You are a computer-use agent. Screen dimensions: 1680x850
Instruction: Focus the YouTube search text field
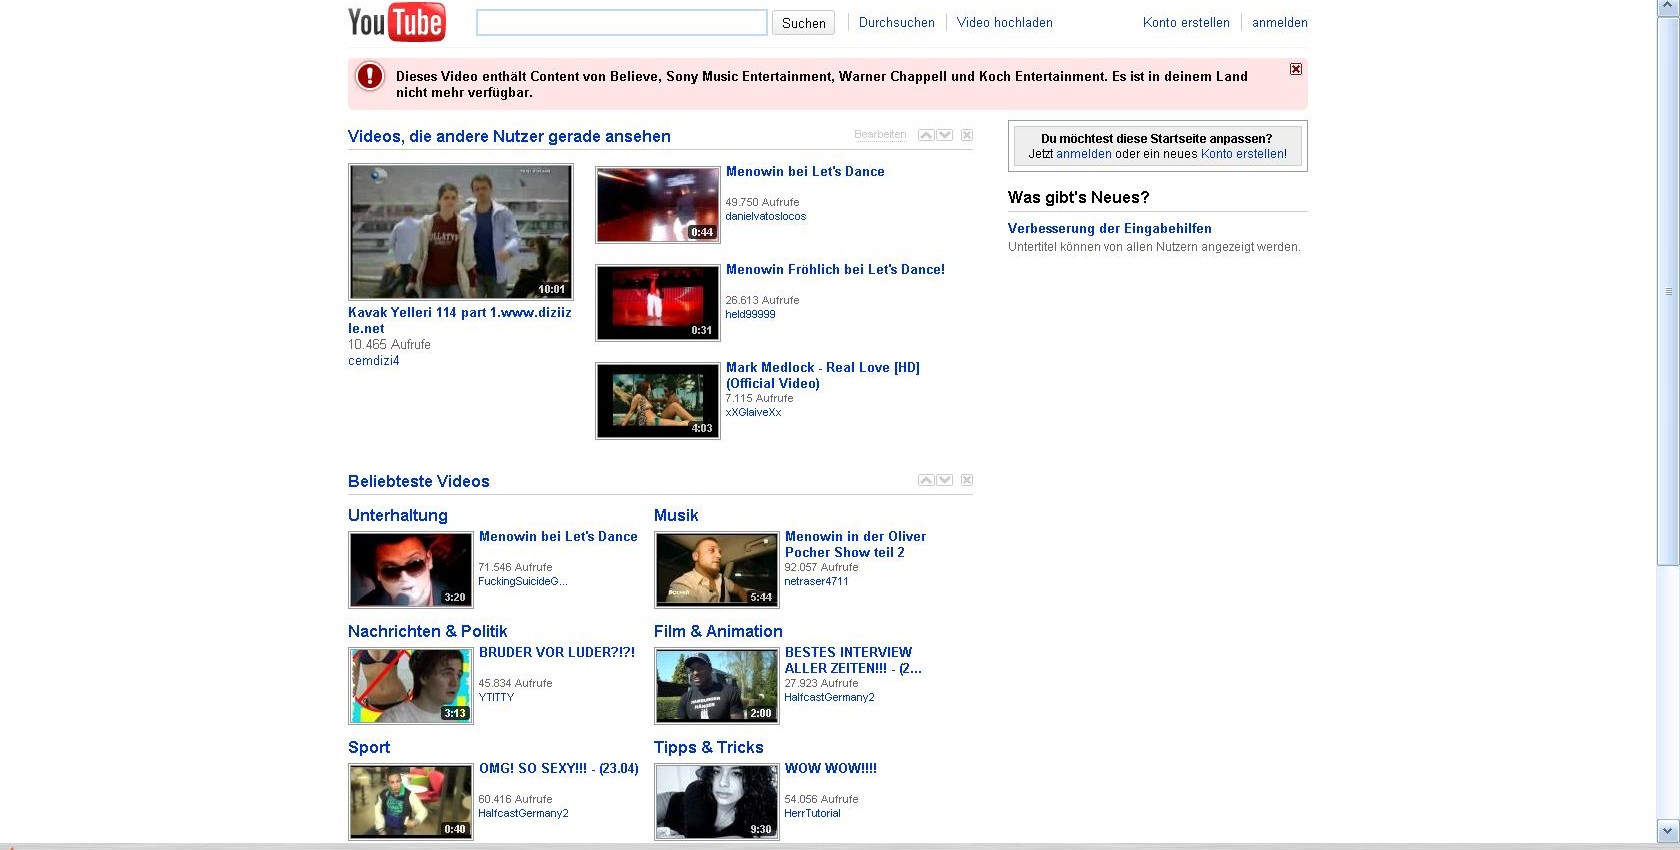pos(621,23)
